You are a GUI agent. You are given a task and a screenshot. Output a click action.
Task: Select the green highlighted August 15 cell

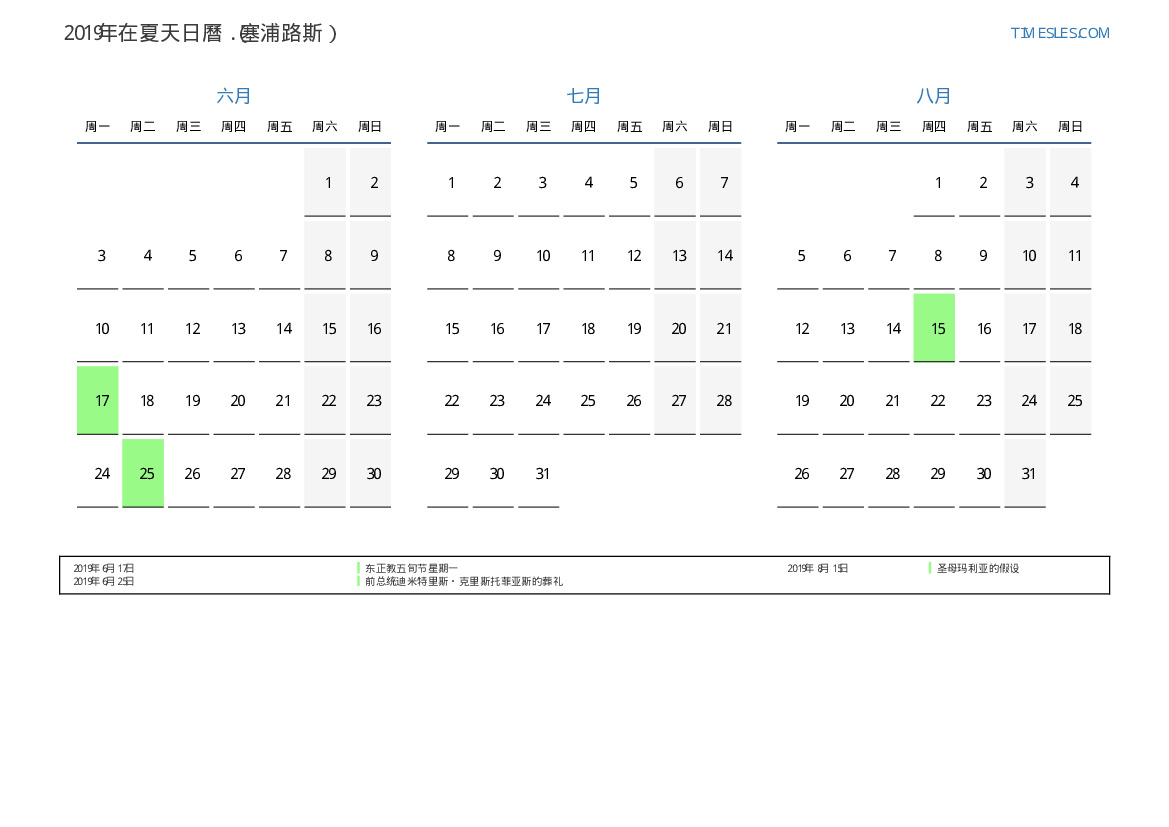point(934,328)
